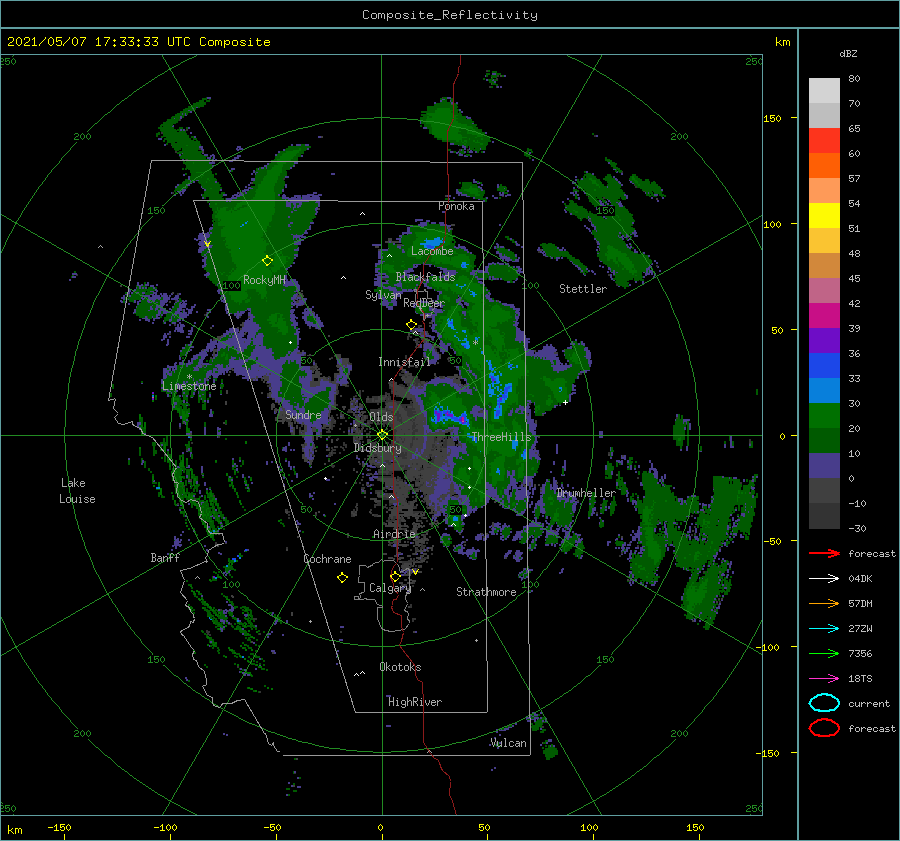Click the yellow diamond marker above RockyMH

tap(267, 261)
